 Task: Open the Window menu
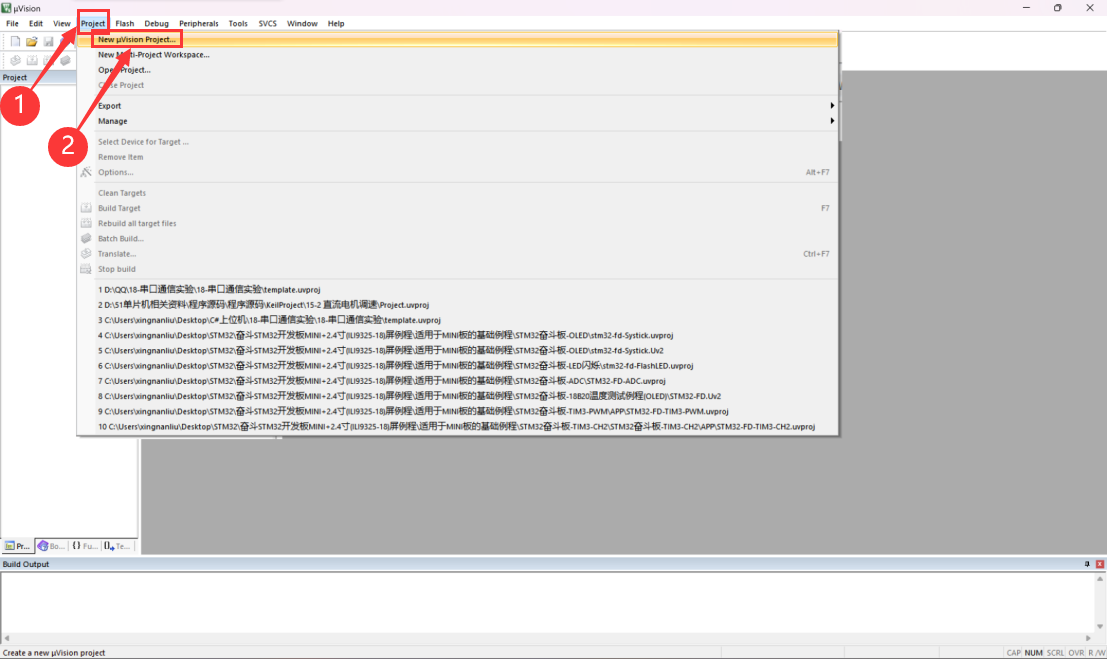tap(302, 23)
